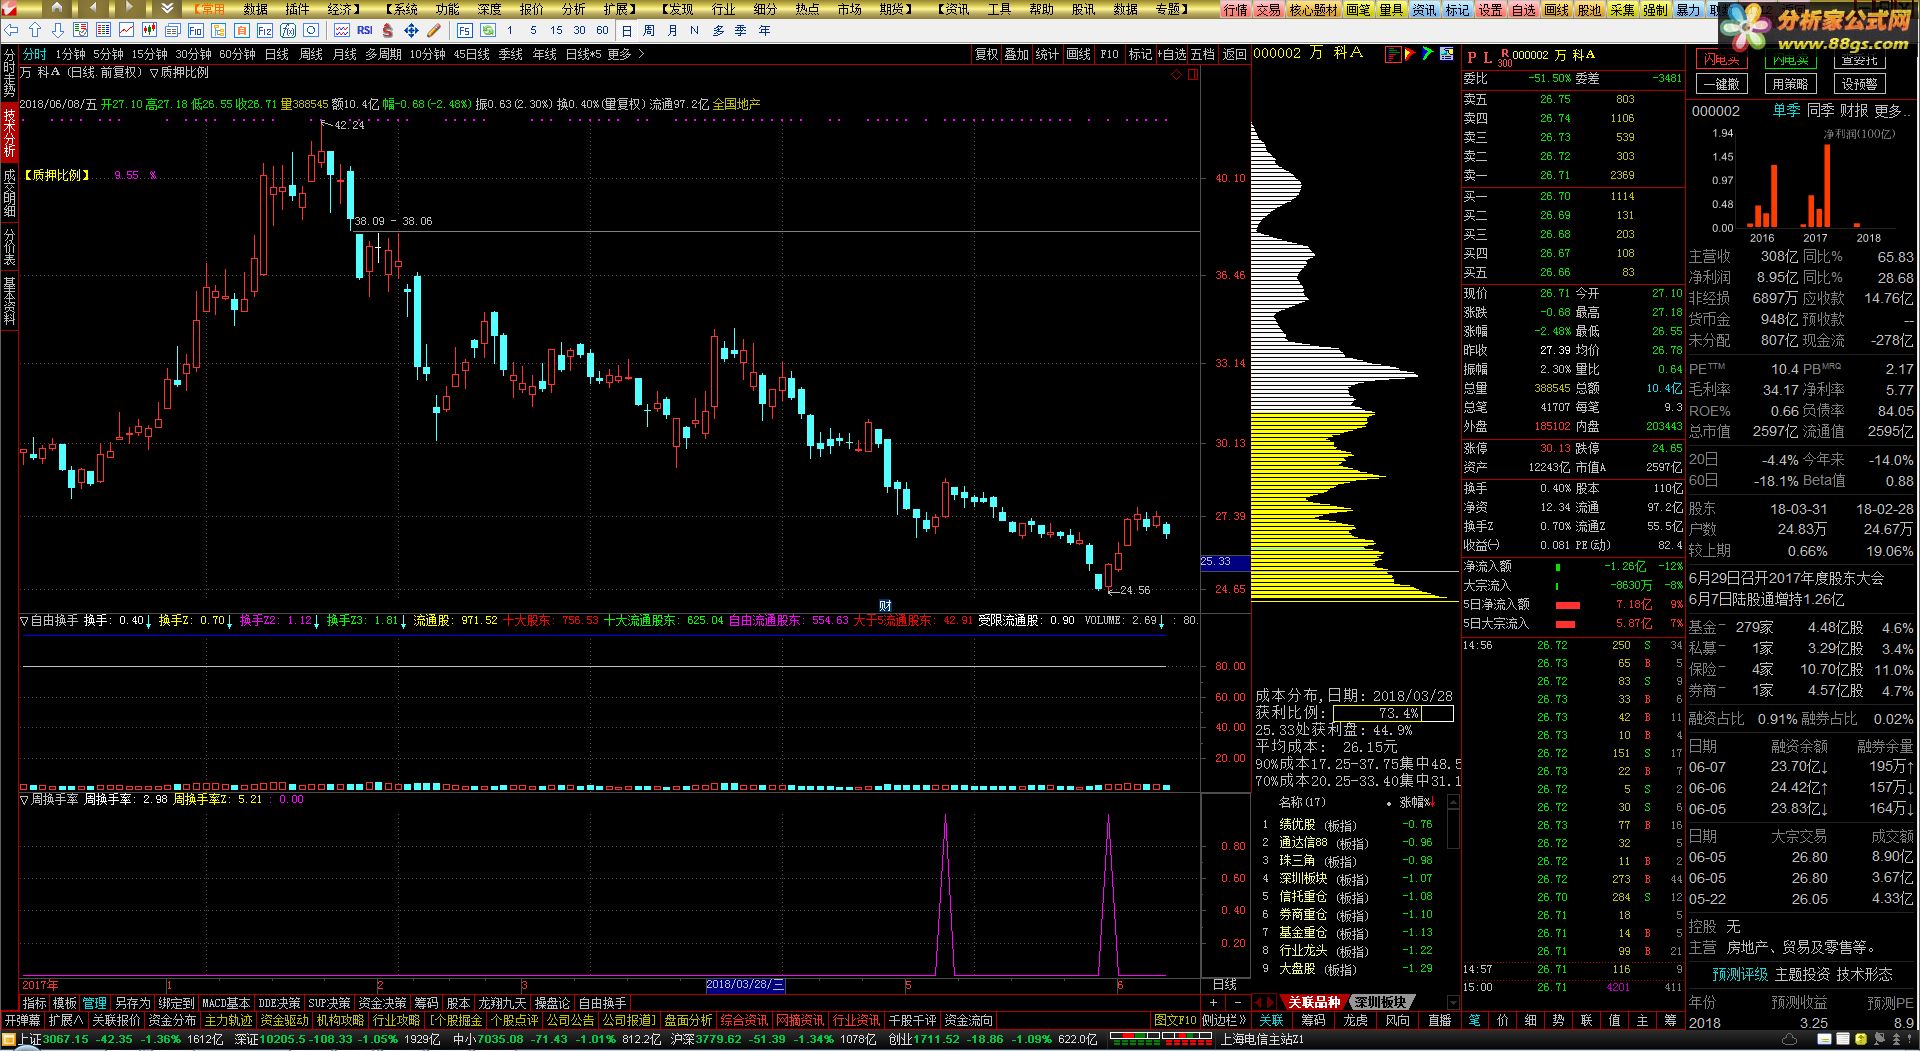
Task: Expand 更多 period options
Action: tap(625, 54)
